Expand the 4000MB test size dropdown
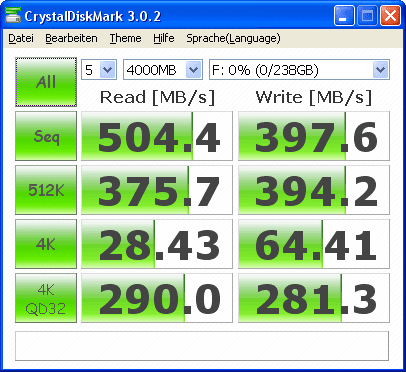 [194, 70]
